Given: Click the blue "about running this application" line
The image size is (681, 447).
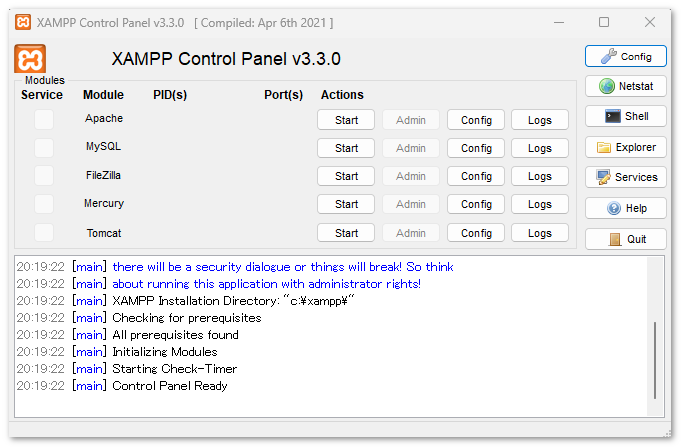Looking at the screenshot, I should pyautogui.click(x=219, y=284).
